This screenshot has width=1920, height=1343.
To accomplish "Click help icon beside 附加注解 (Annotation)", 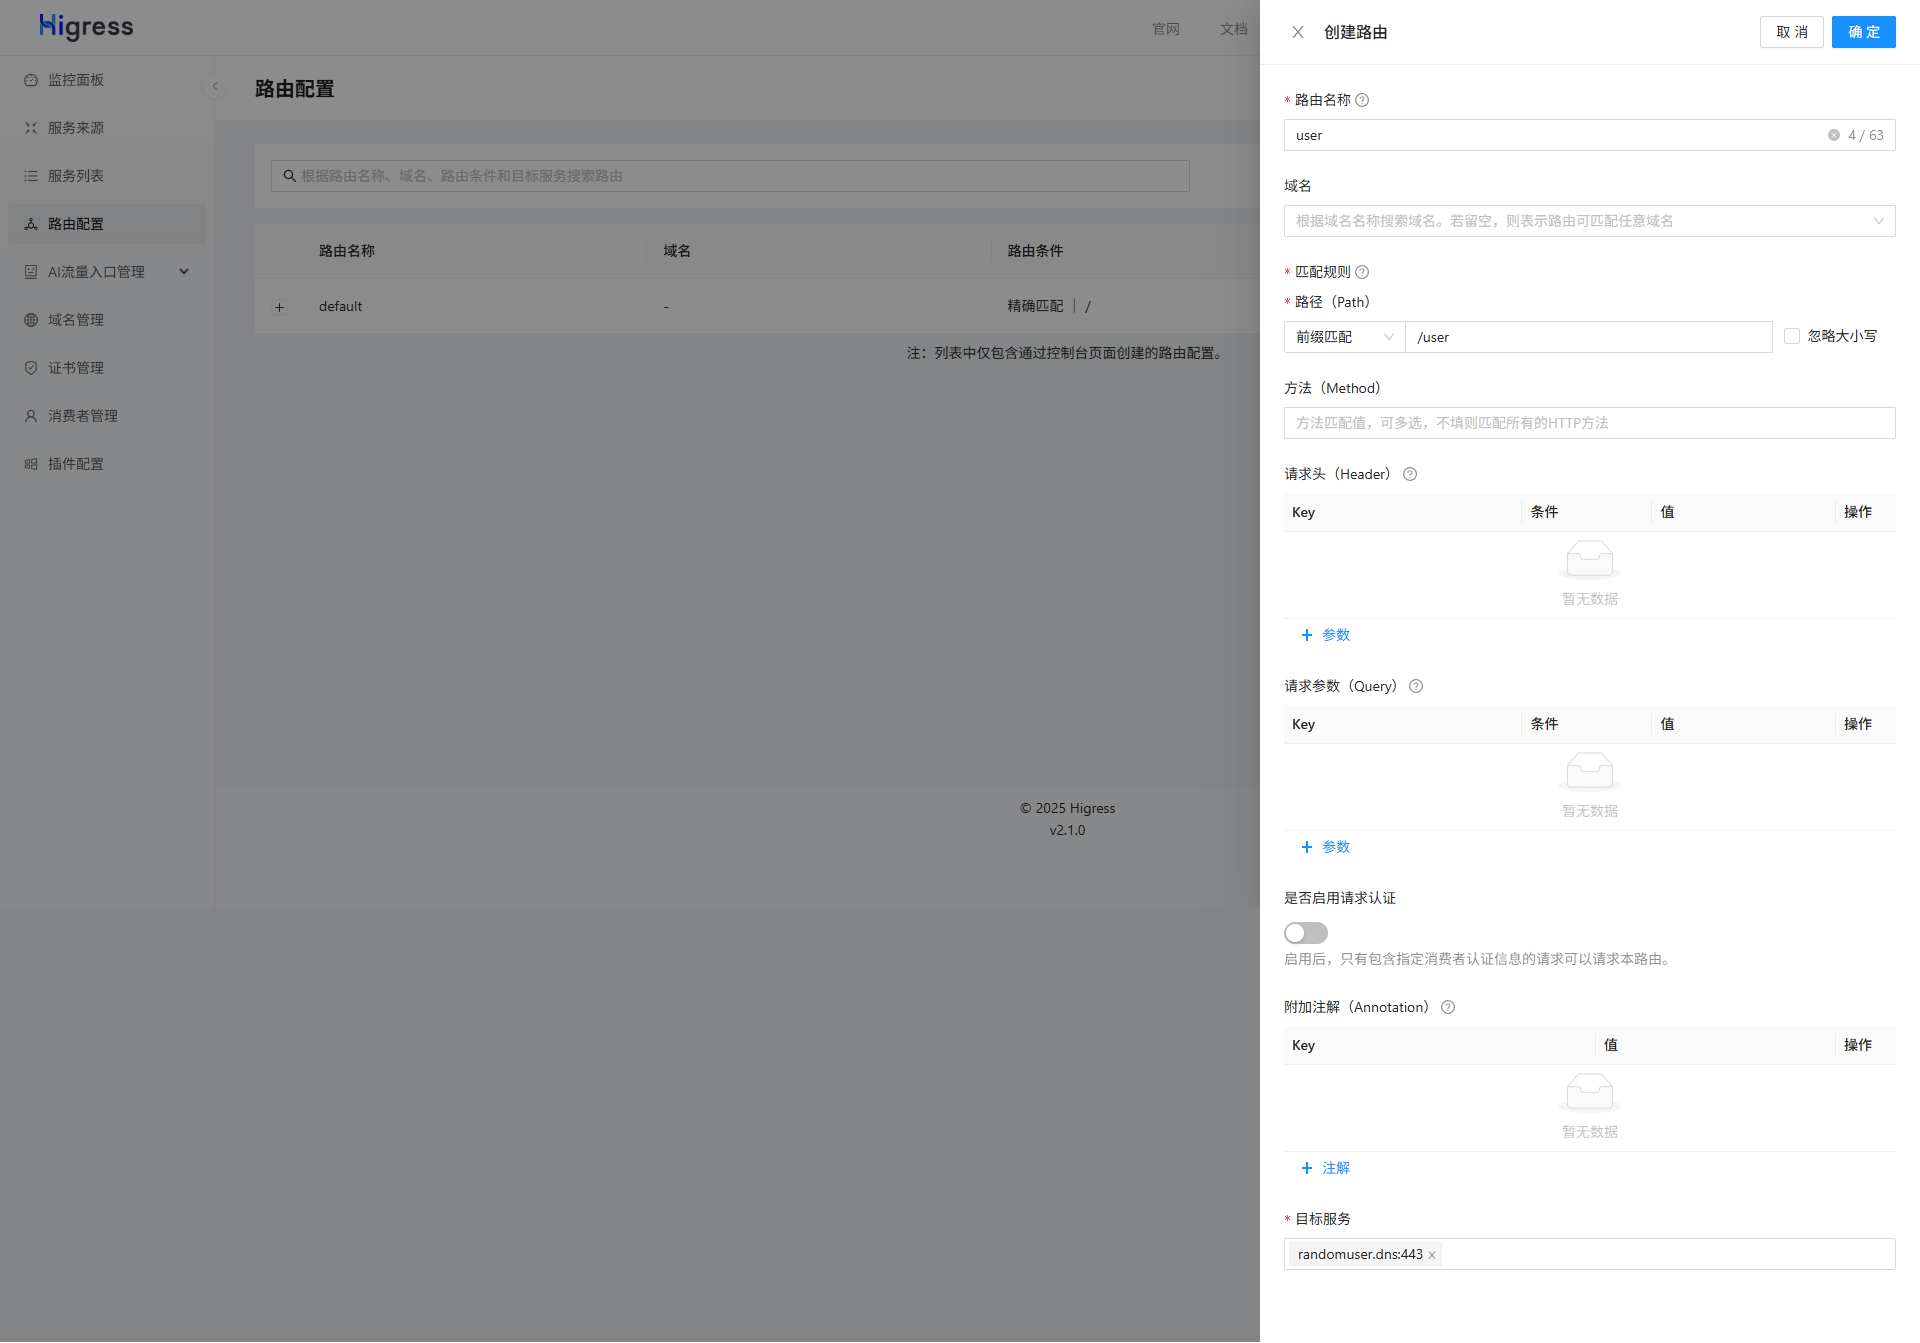I will (x=1448, y=1007).
